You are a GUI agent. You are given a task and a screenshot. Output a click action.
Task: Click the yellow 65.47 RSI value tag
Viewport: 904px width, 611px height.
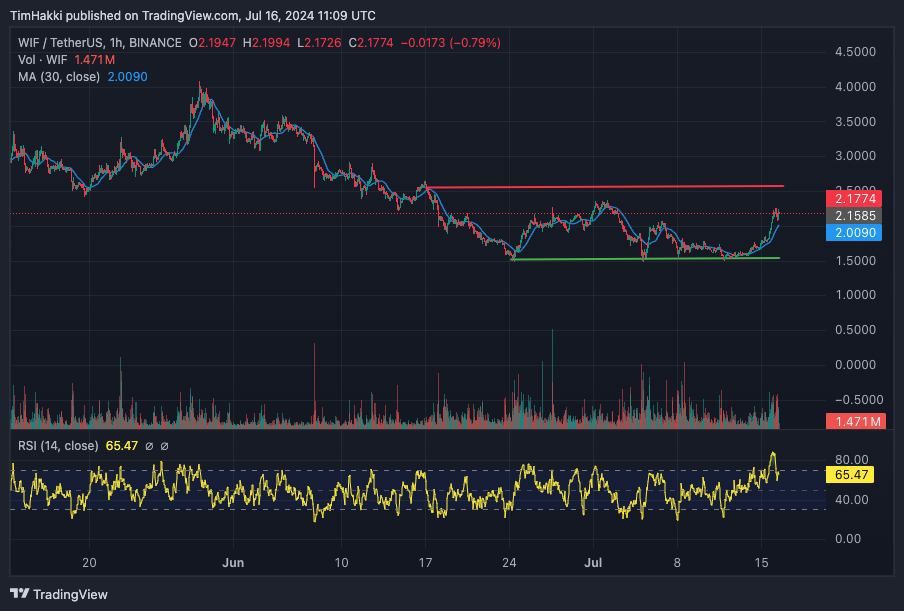point(853,475)
